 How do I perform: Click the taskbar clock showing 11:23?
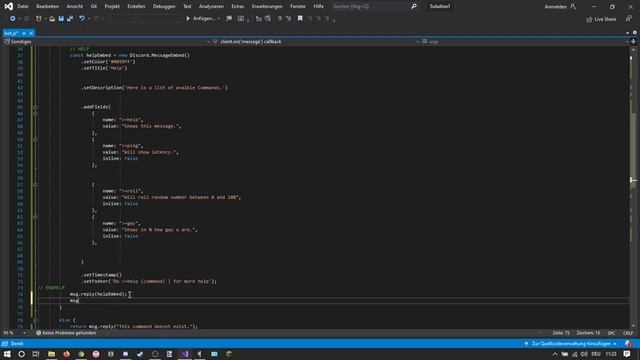coord(611,354)
